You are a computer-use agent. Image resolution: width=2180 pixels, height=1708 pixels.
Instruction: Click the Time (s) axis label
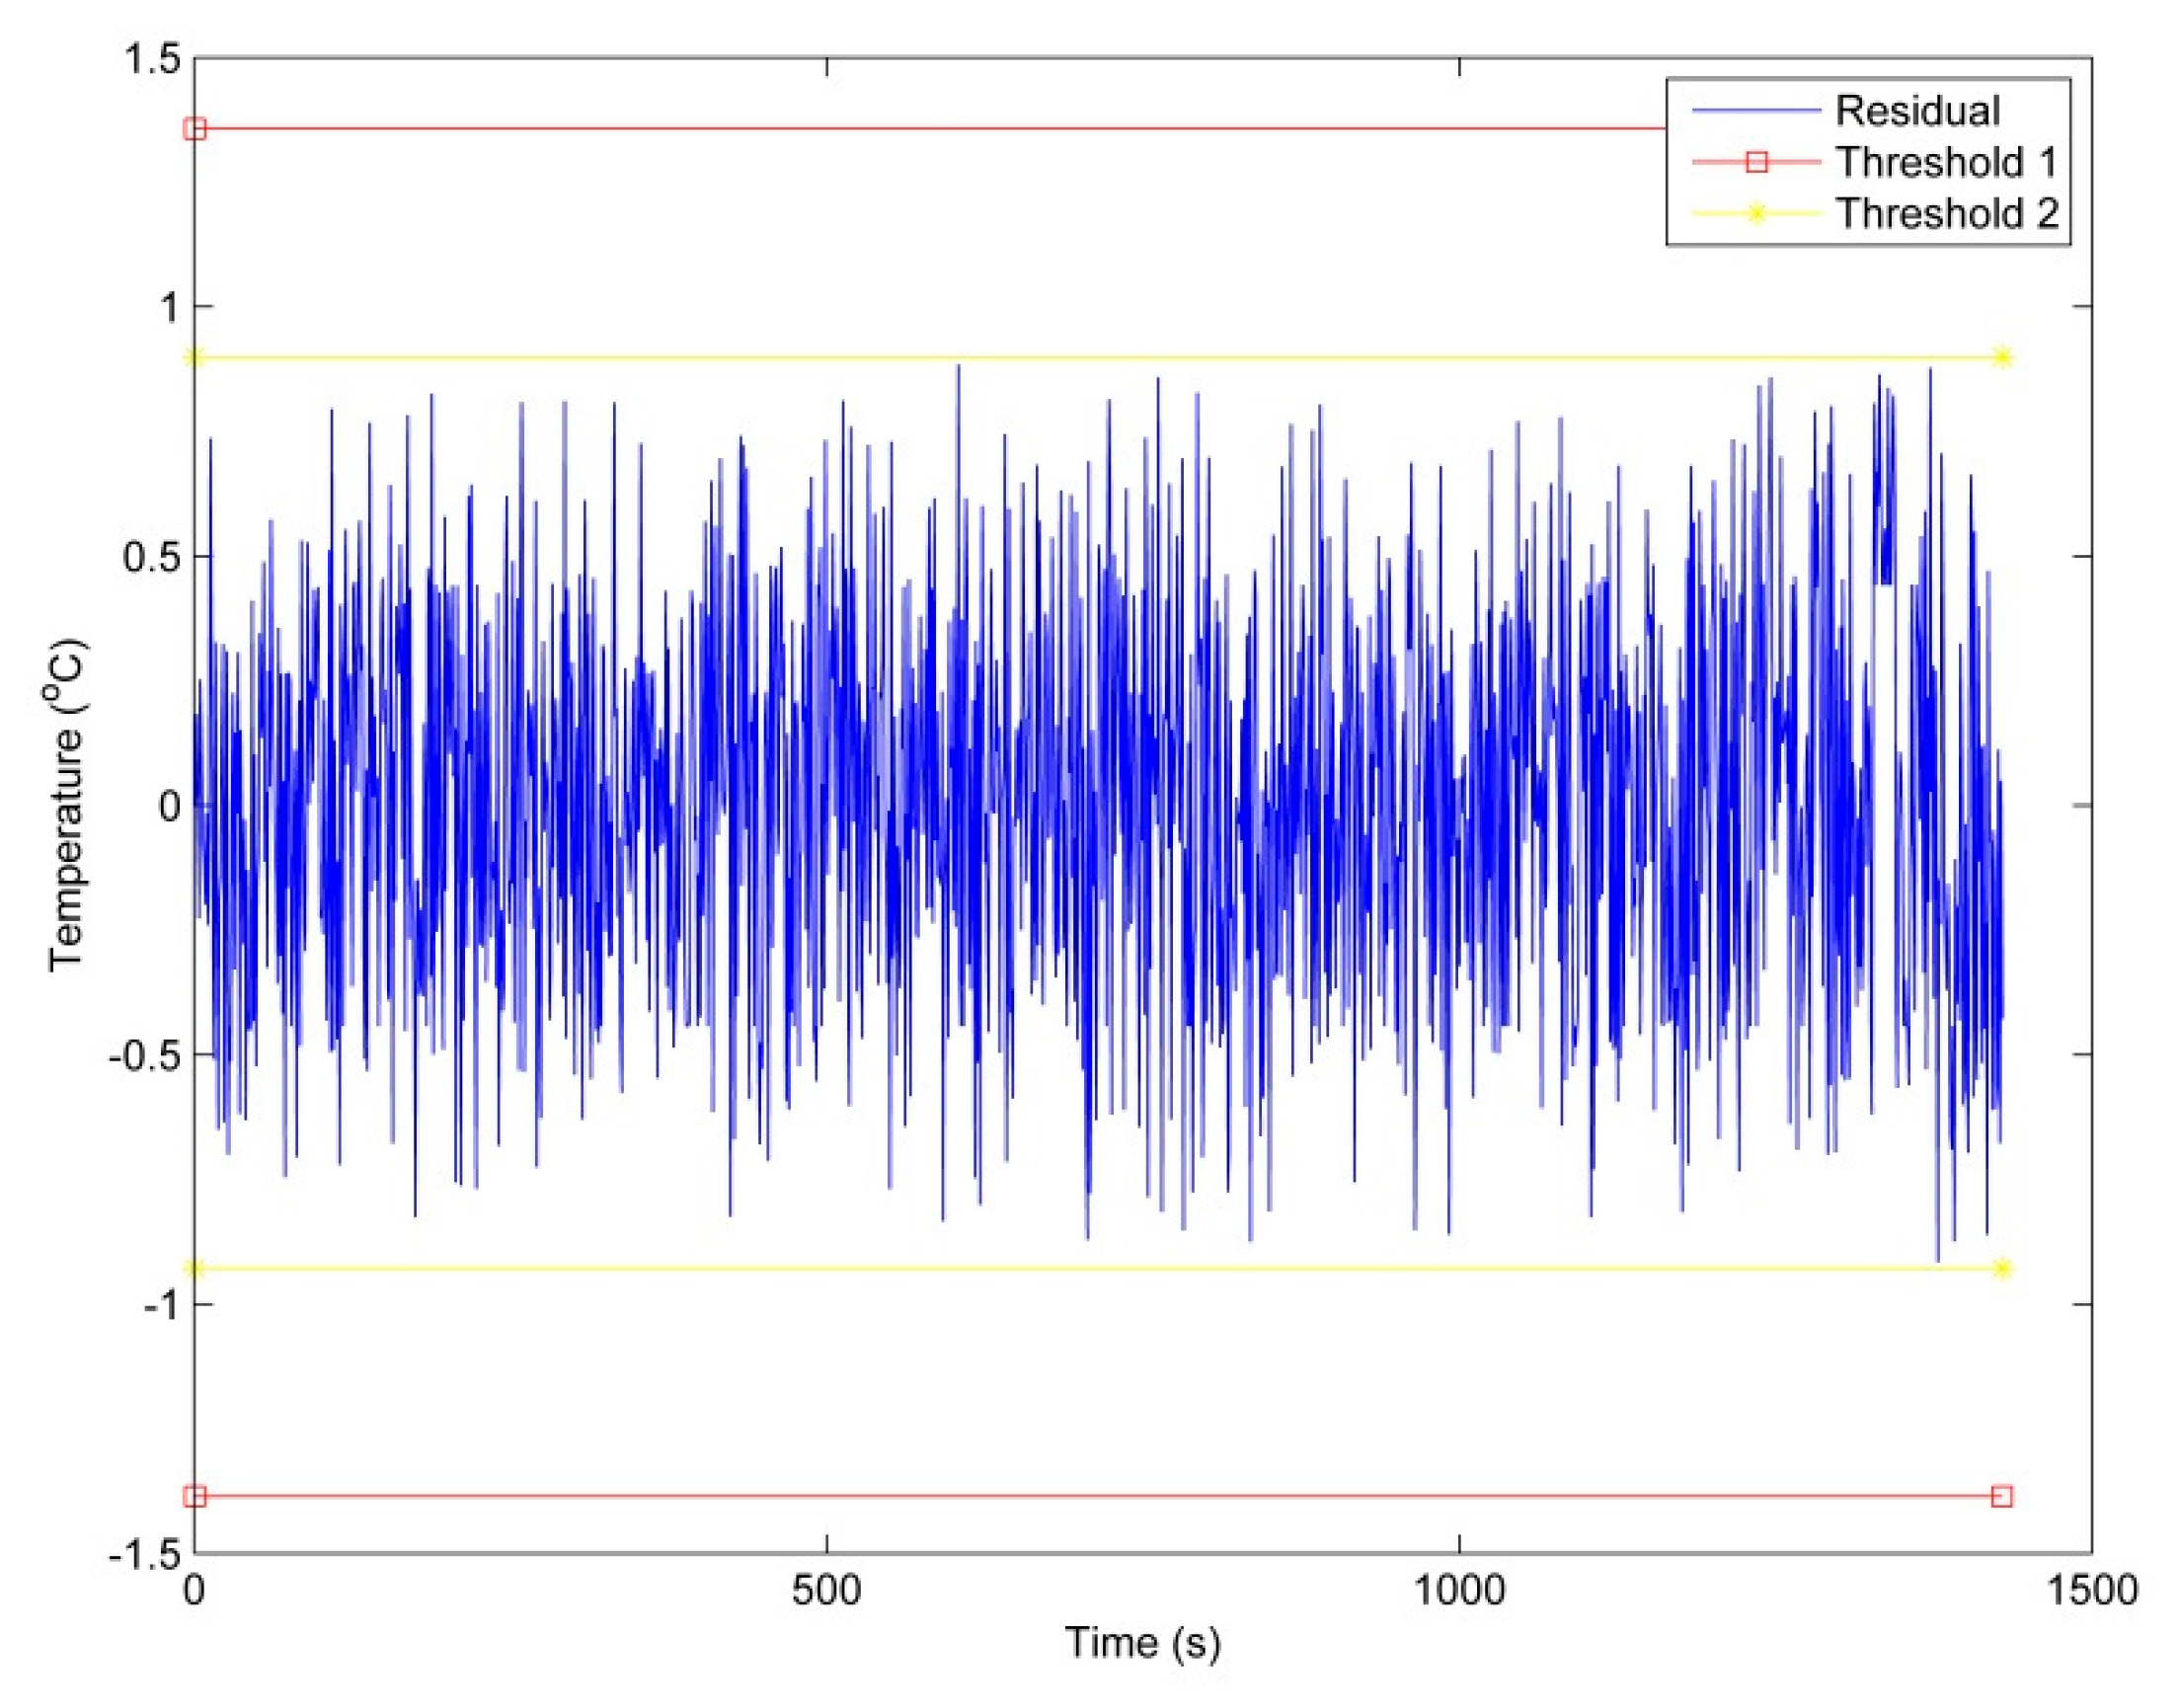click(x=1142, y=1643)
